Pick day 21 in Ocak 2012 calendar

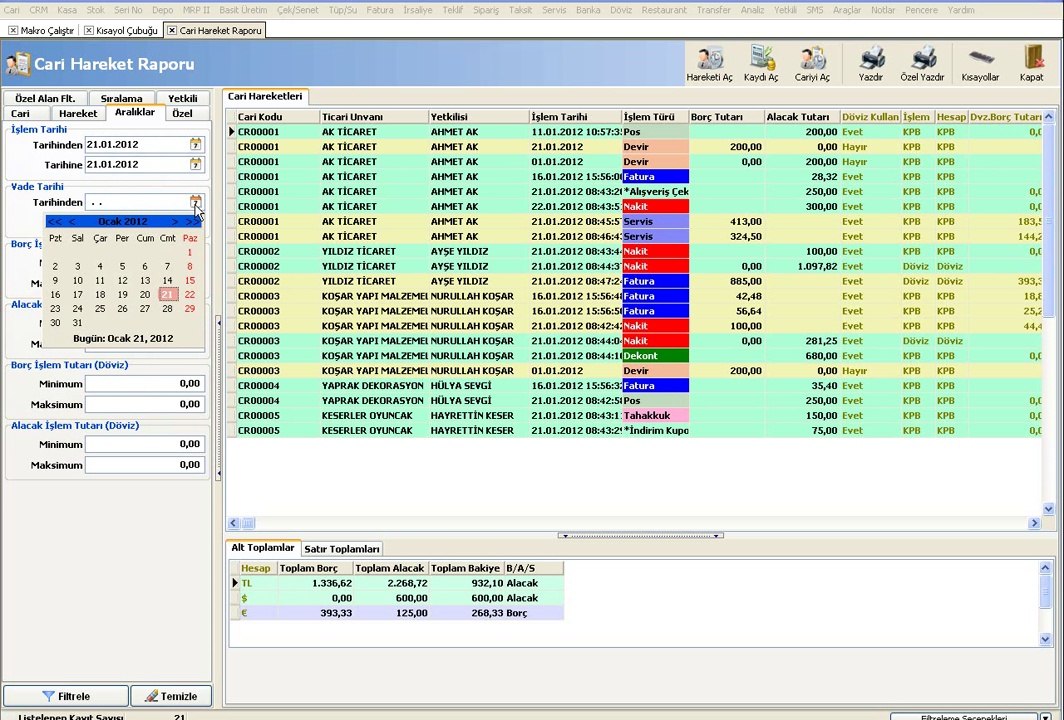[168, 295]
